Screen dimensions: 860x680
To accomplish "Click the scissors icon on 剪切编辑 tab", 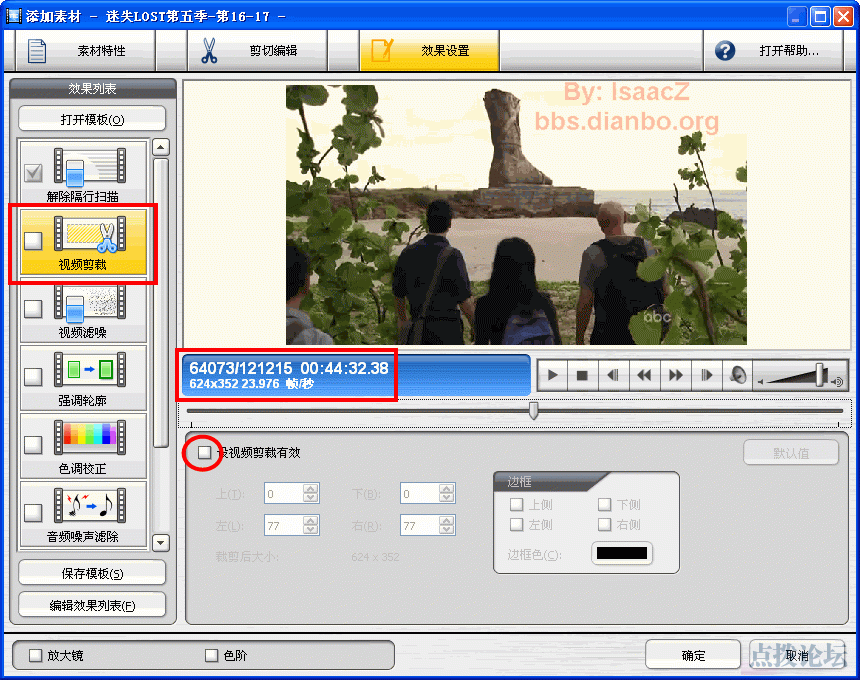I will pyautogui.click(x=209, y=50).
